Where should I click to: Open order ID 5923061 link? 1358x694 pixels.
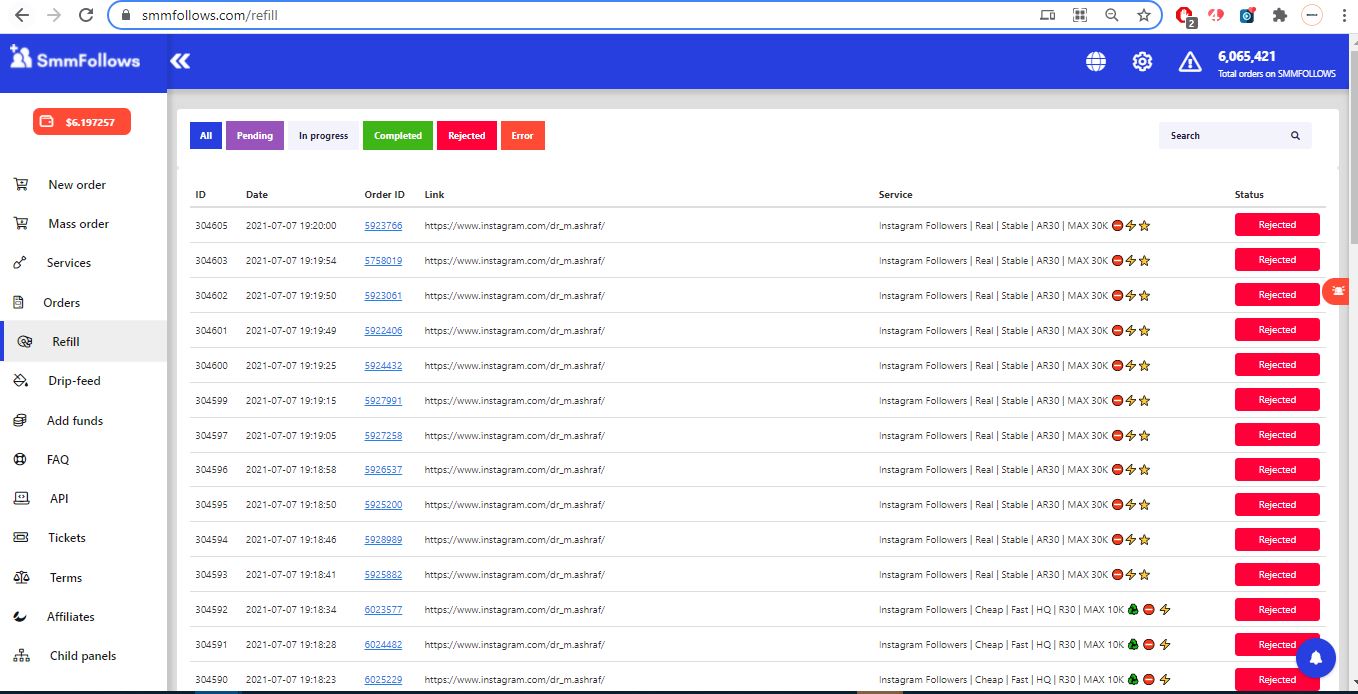(383, 296)
